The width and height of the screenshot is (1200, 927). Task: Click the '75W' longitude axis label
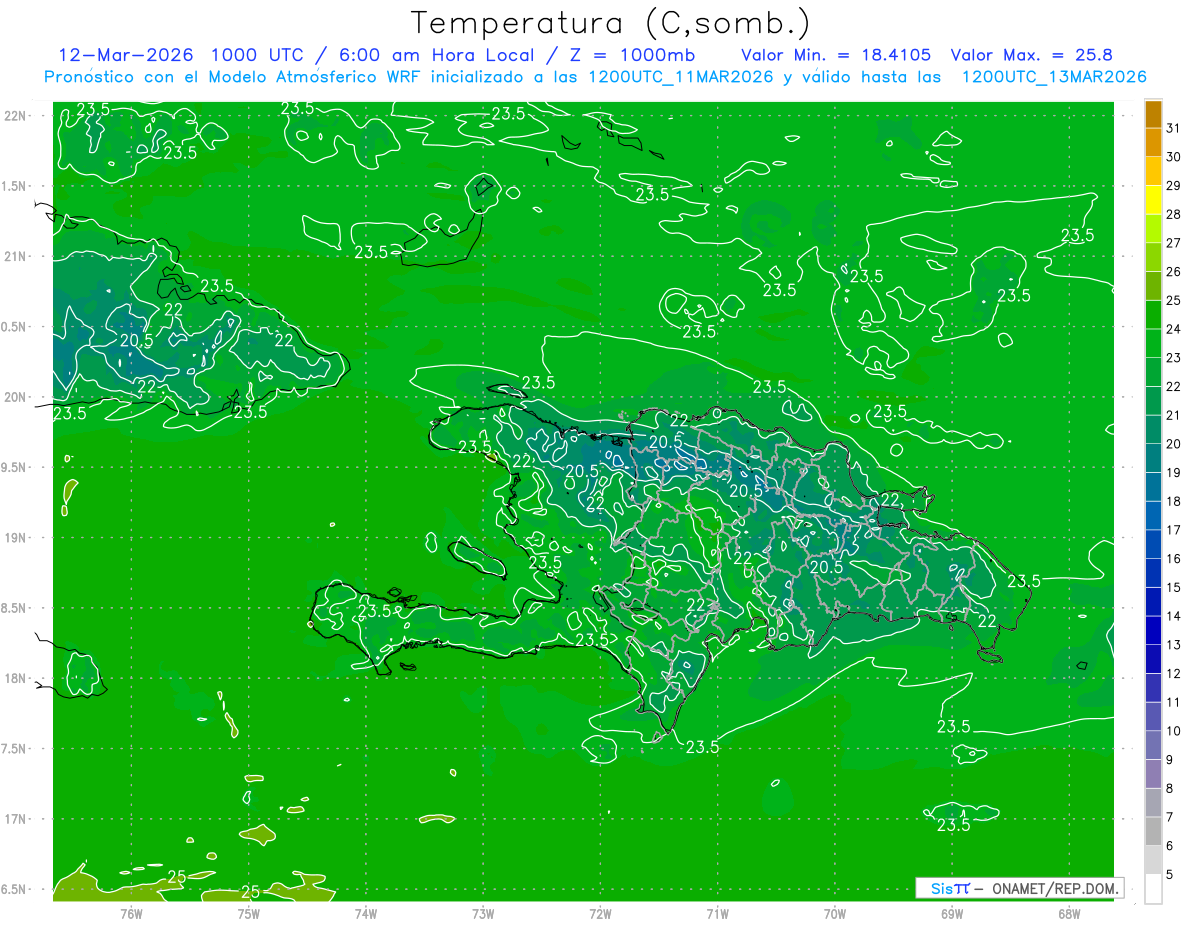(x=249, y=913)
